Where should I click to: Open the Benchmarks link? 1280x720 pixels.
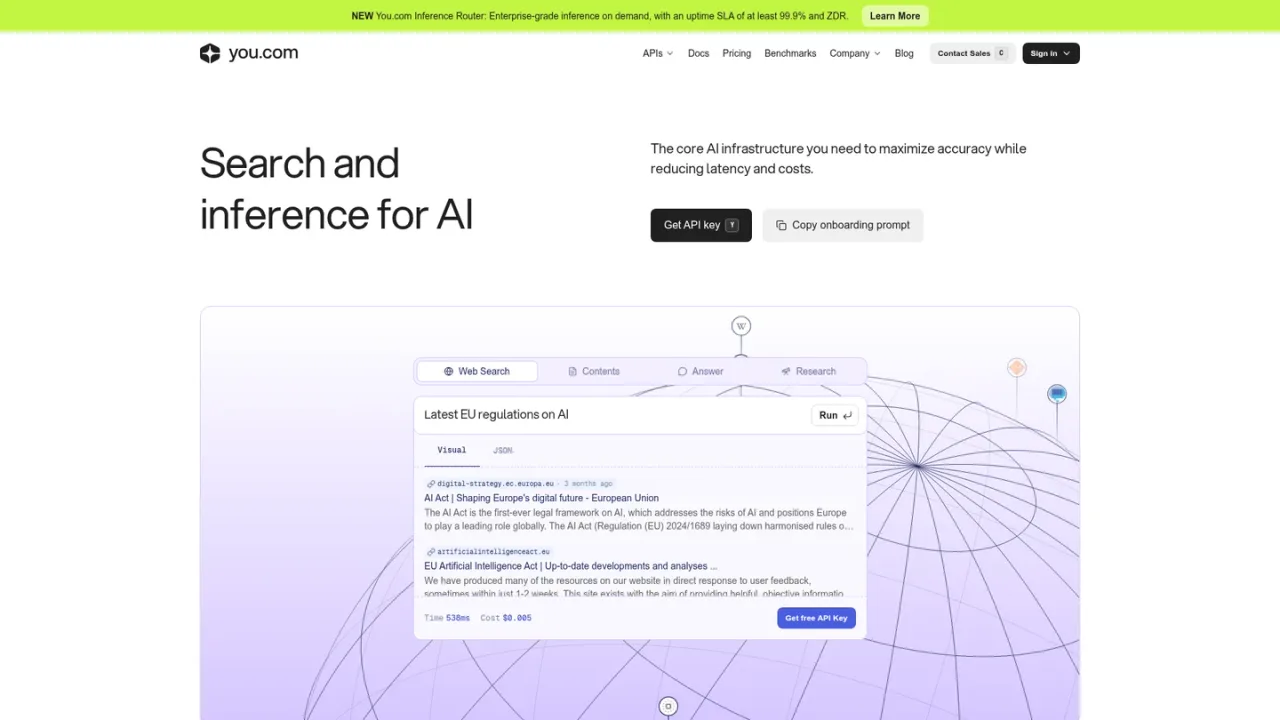(x=790, y=53)
